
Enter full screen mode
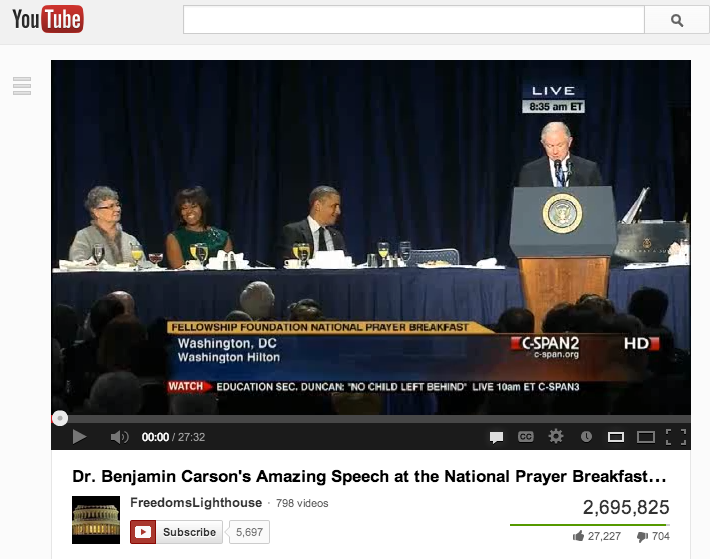[x=675, y=437]
